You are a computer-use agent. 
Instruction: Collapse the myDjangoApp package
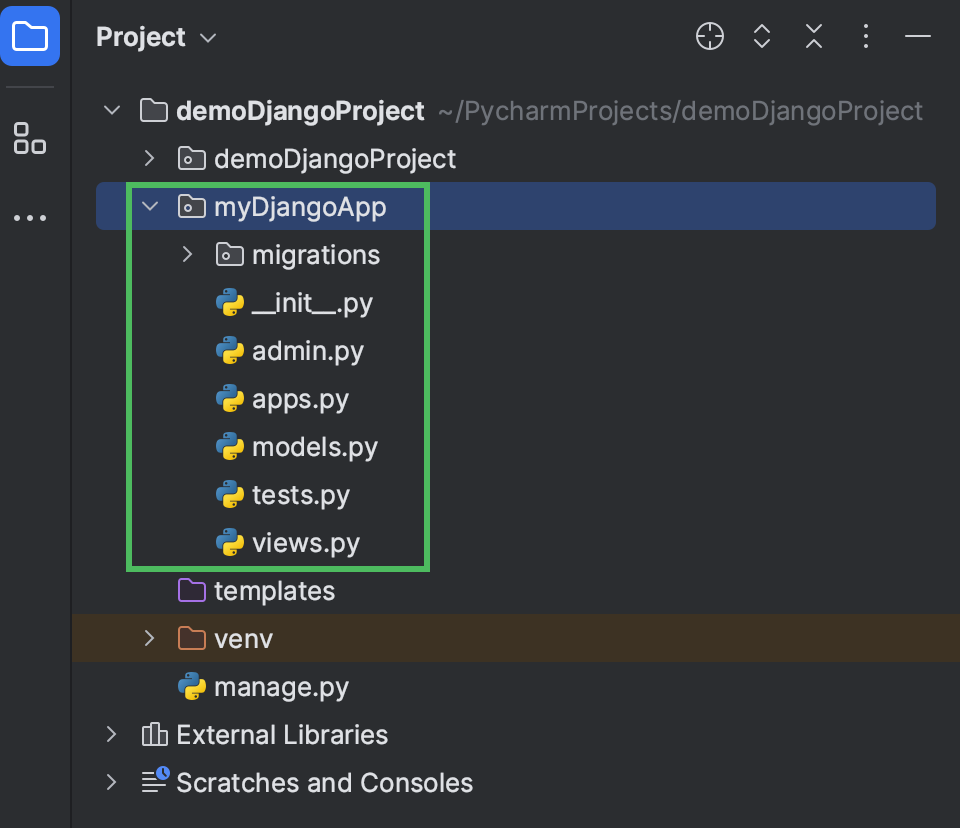[x=149, y=207]
